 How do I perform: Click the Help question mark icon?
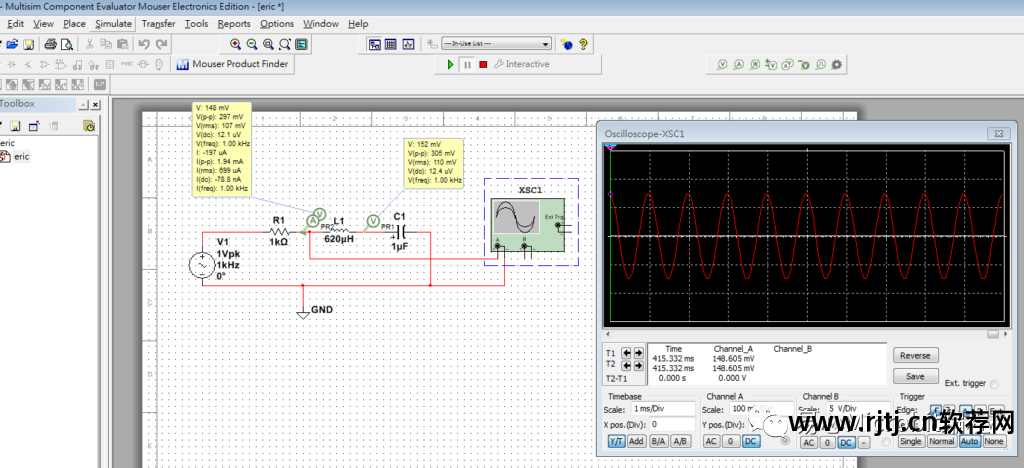click(x=583, y=44)
